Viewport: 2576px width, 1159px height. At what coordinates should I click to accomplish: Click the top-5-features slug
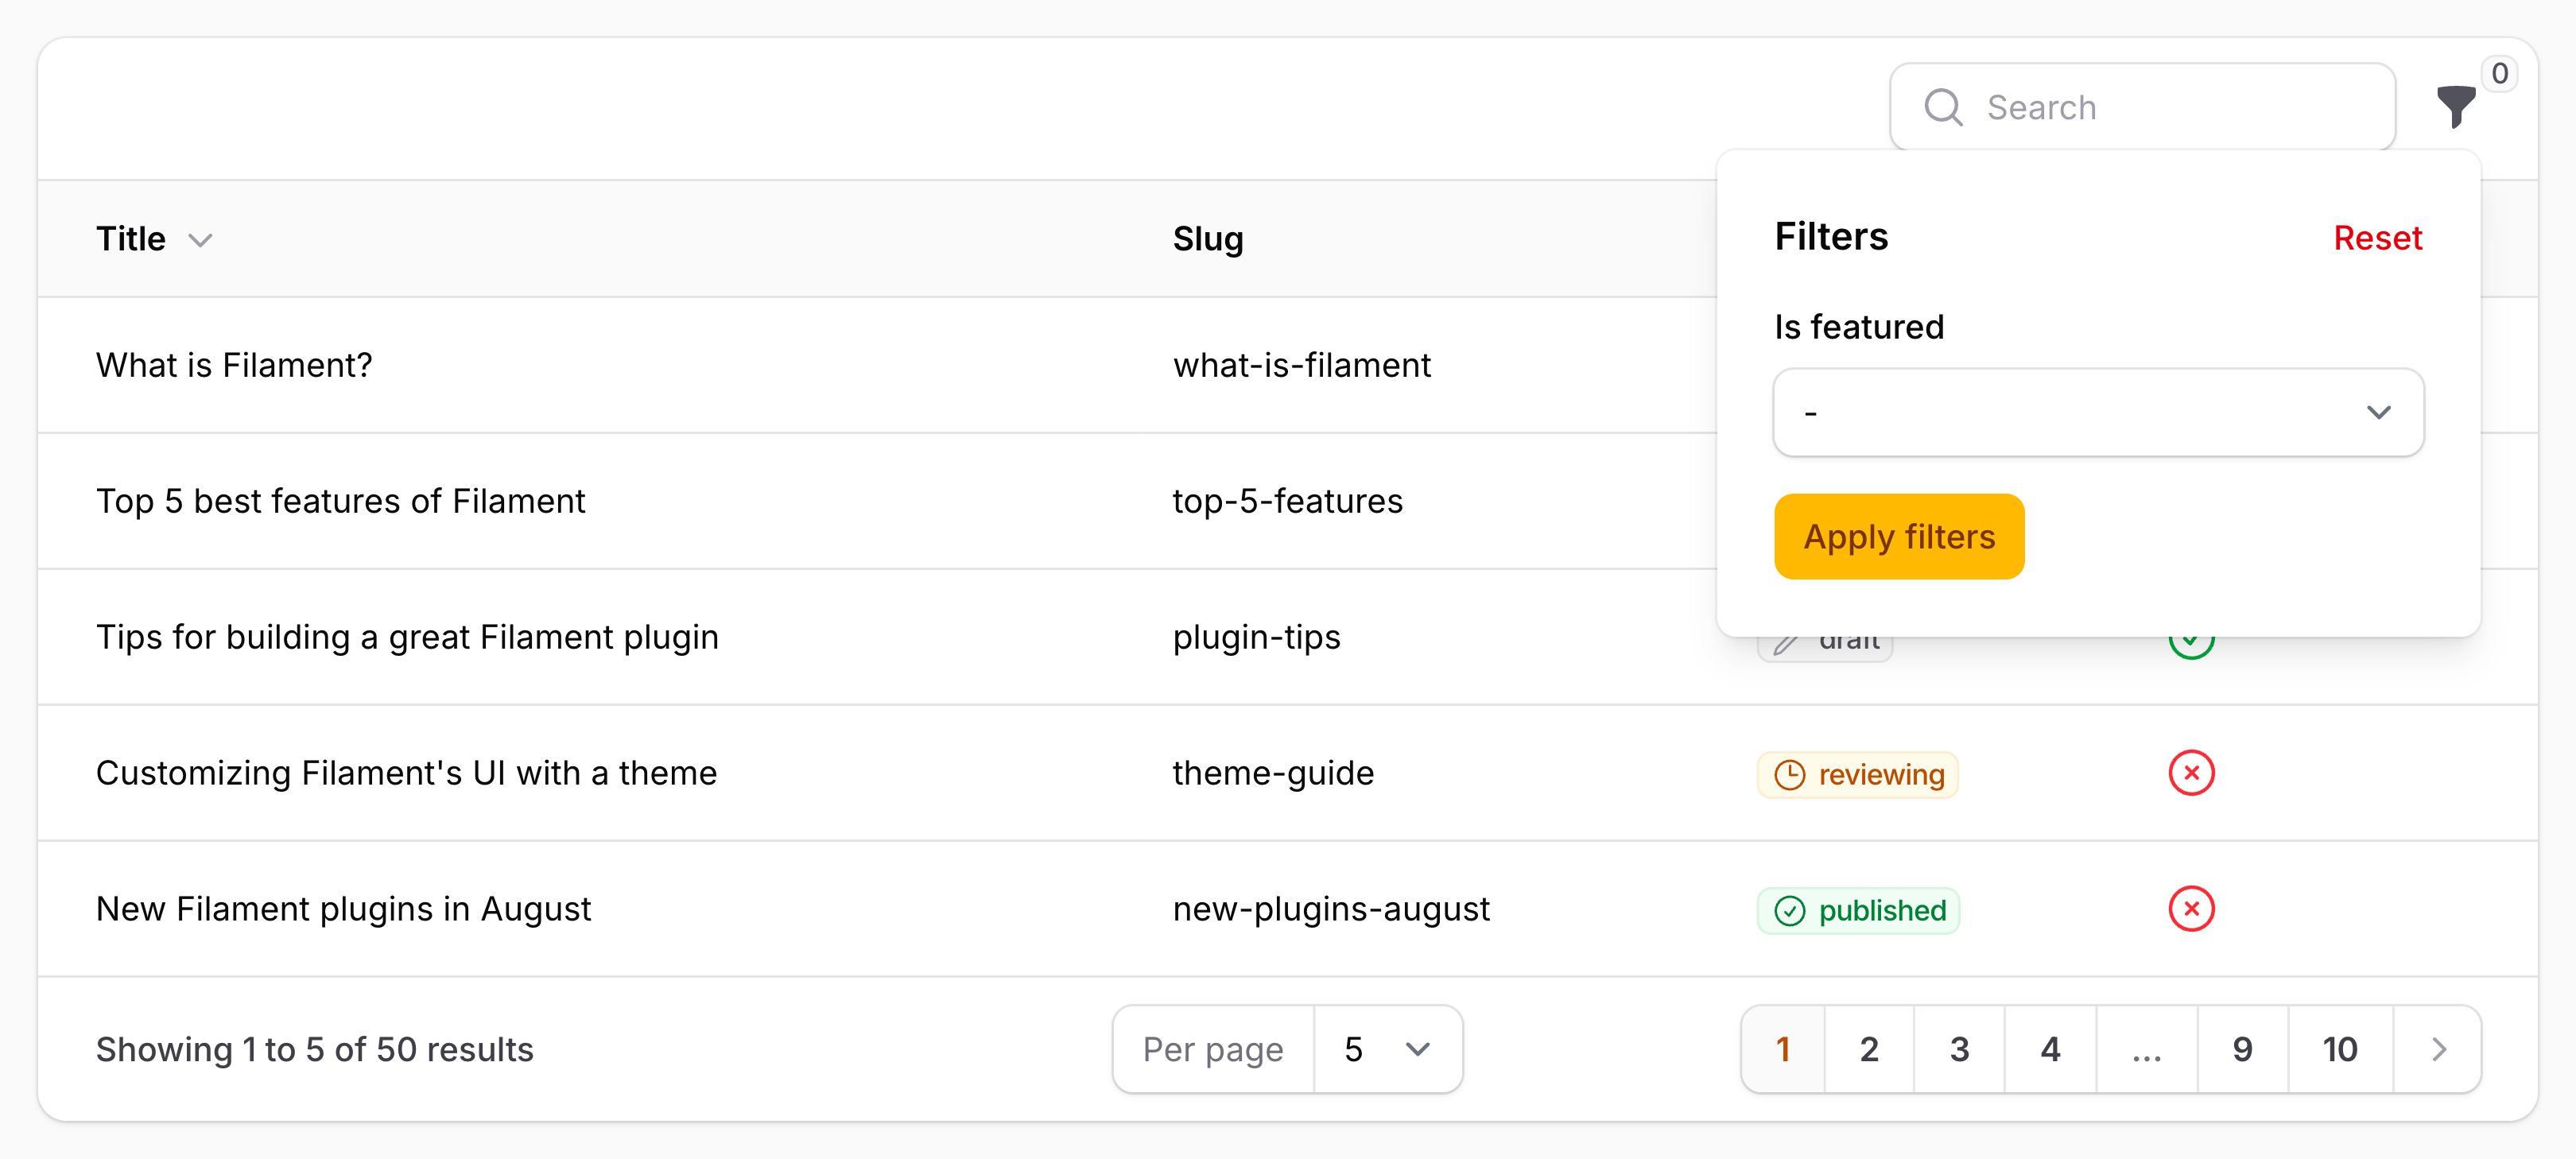pos(1288,501)
